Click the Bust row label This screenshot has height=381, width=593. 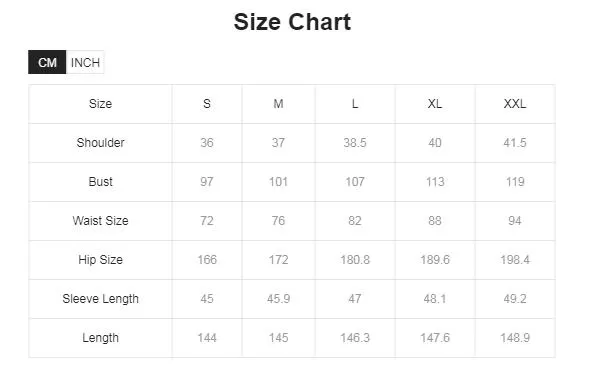(100, 182)
